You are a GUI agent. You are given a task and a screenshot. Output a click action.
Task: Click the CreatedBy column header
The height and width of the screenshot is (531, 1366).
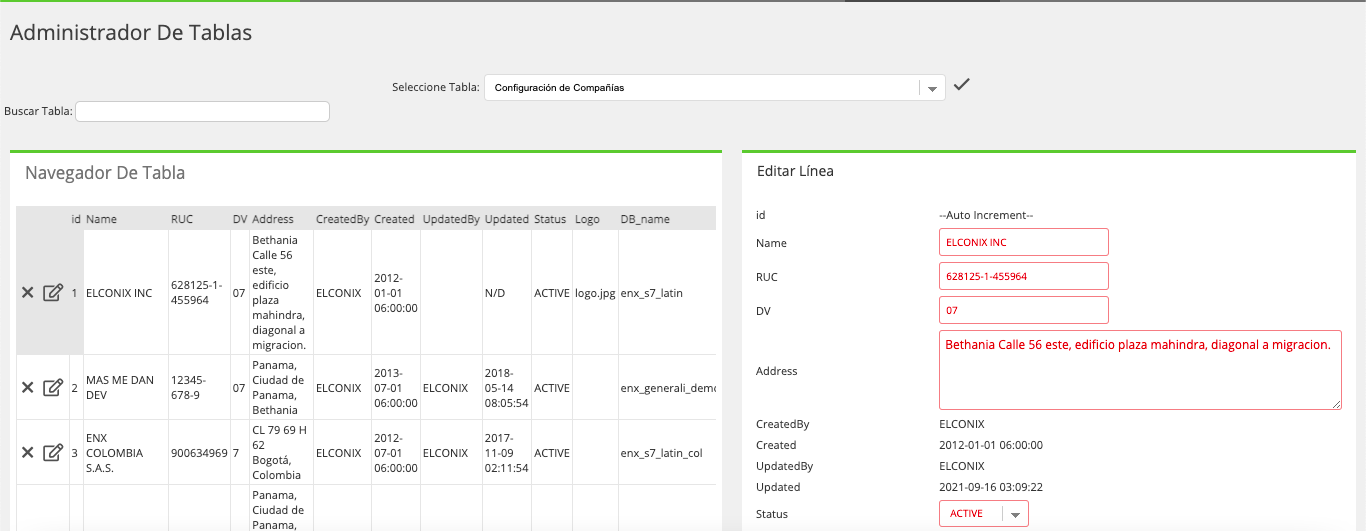[x=342, y=219]
